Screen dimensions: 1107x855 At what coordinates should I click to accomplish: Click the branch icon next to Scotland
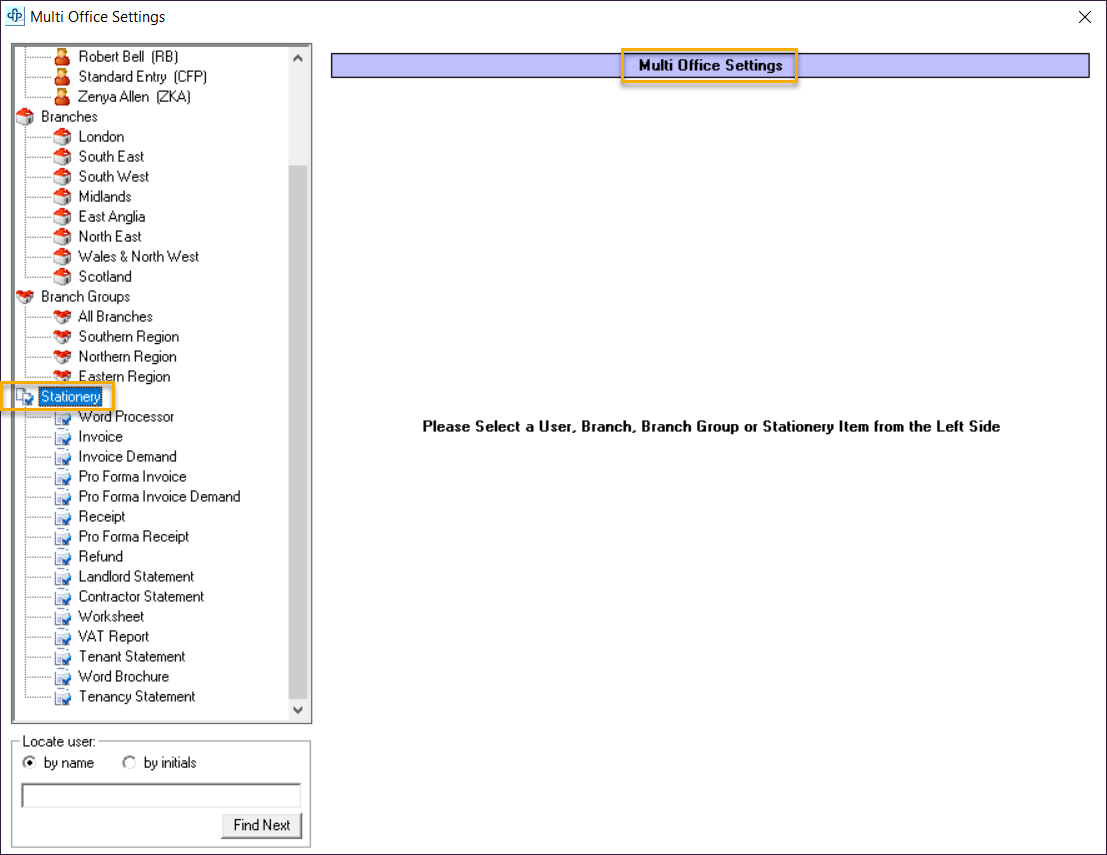62,276
